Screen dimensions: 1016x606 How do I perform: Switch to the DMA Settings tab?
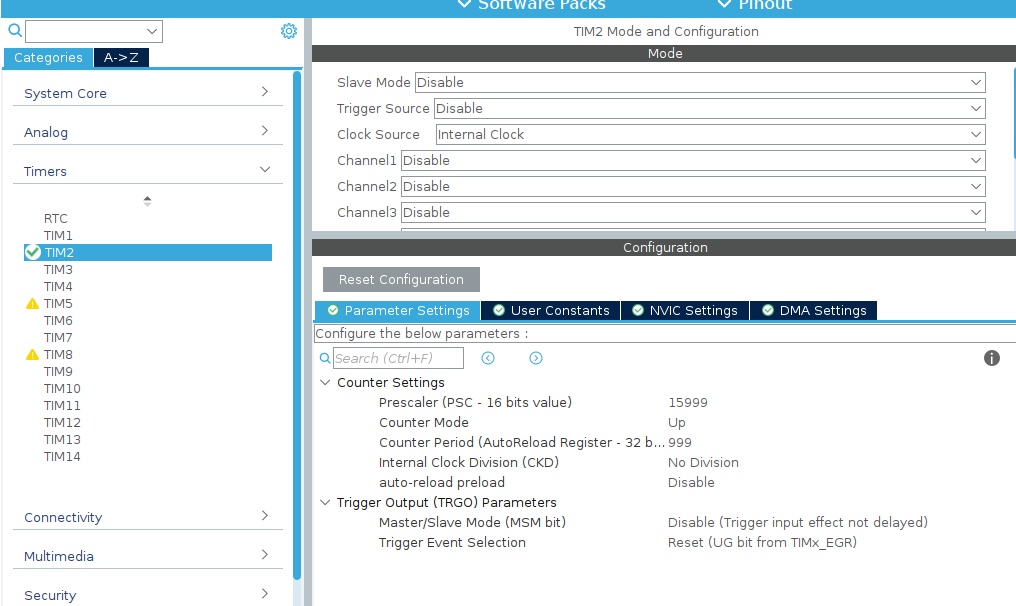(x=813, y=311)
